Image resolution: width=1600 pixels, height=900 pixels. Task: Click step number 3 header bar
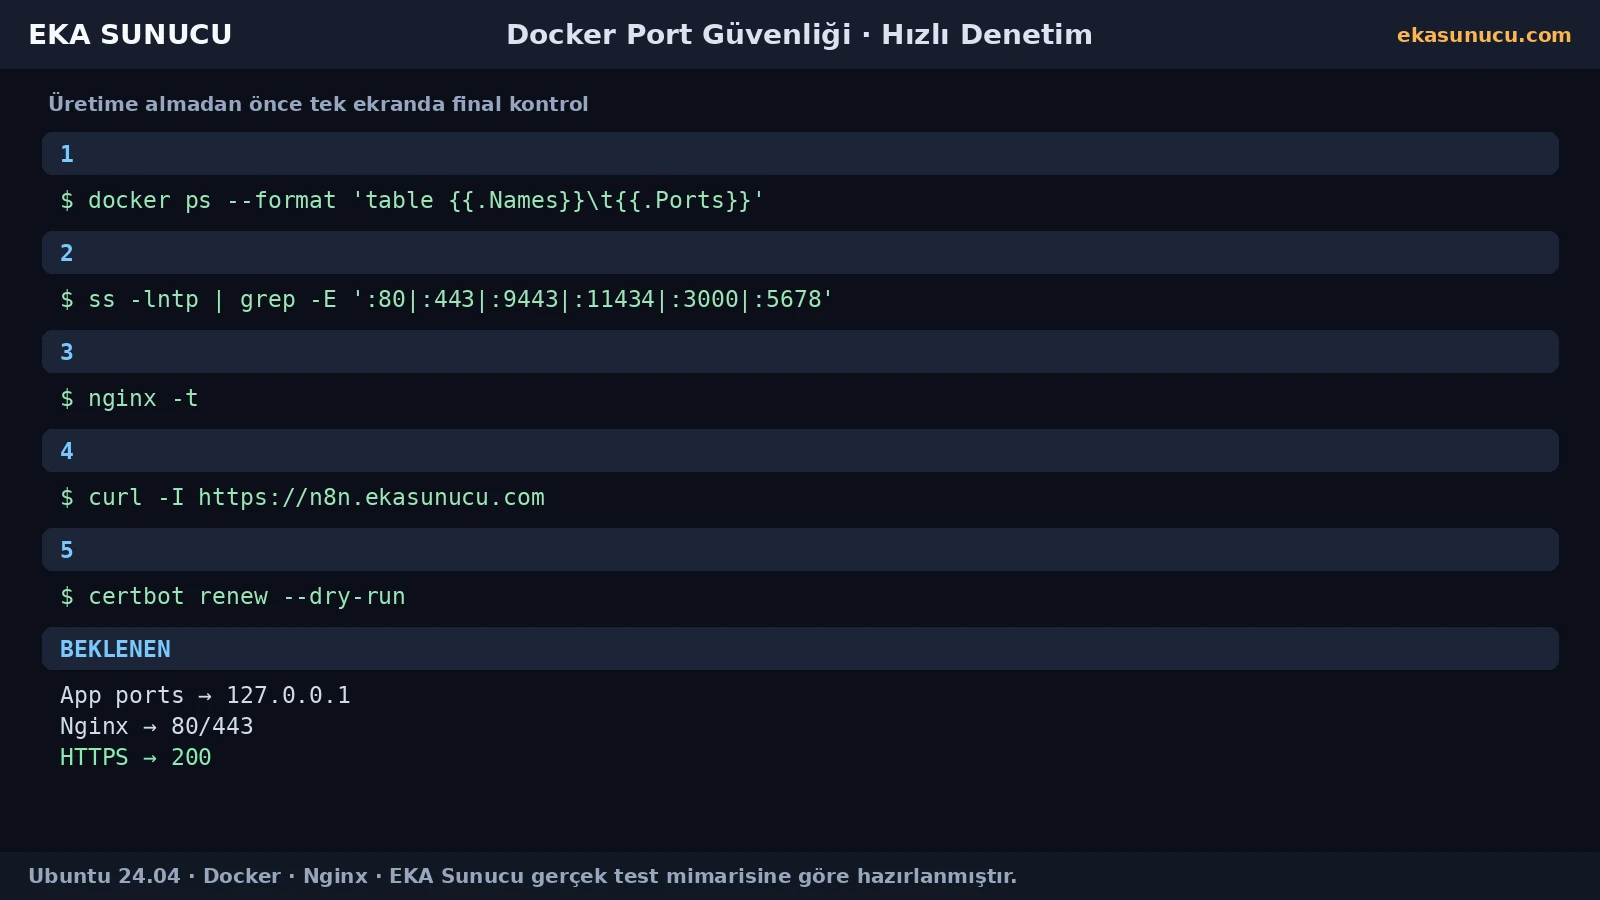pos(800,352)
